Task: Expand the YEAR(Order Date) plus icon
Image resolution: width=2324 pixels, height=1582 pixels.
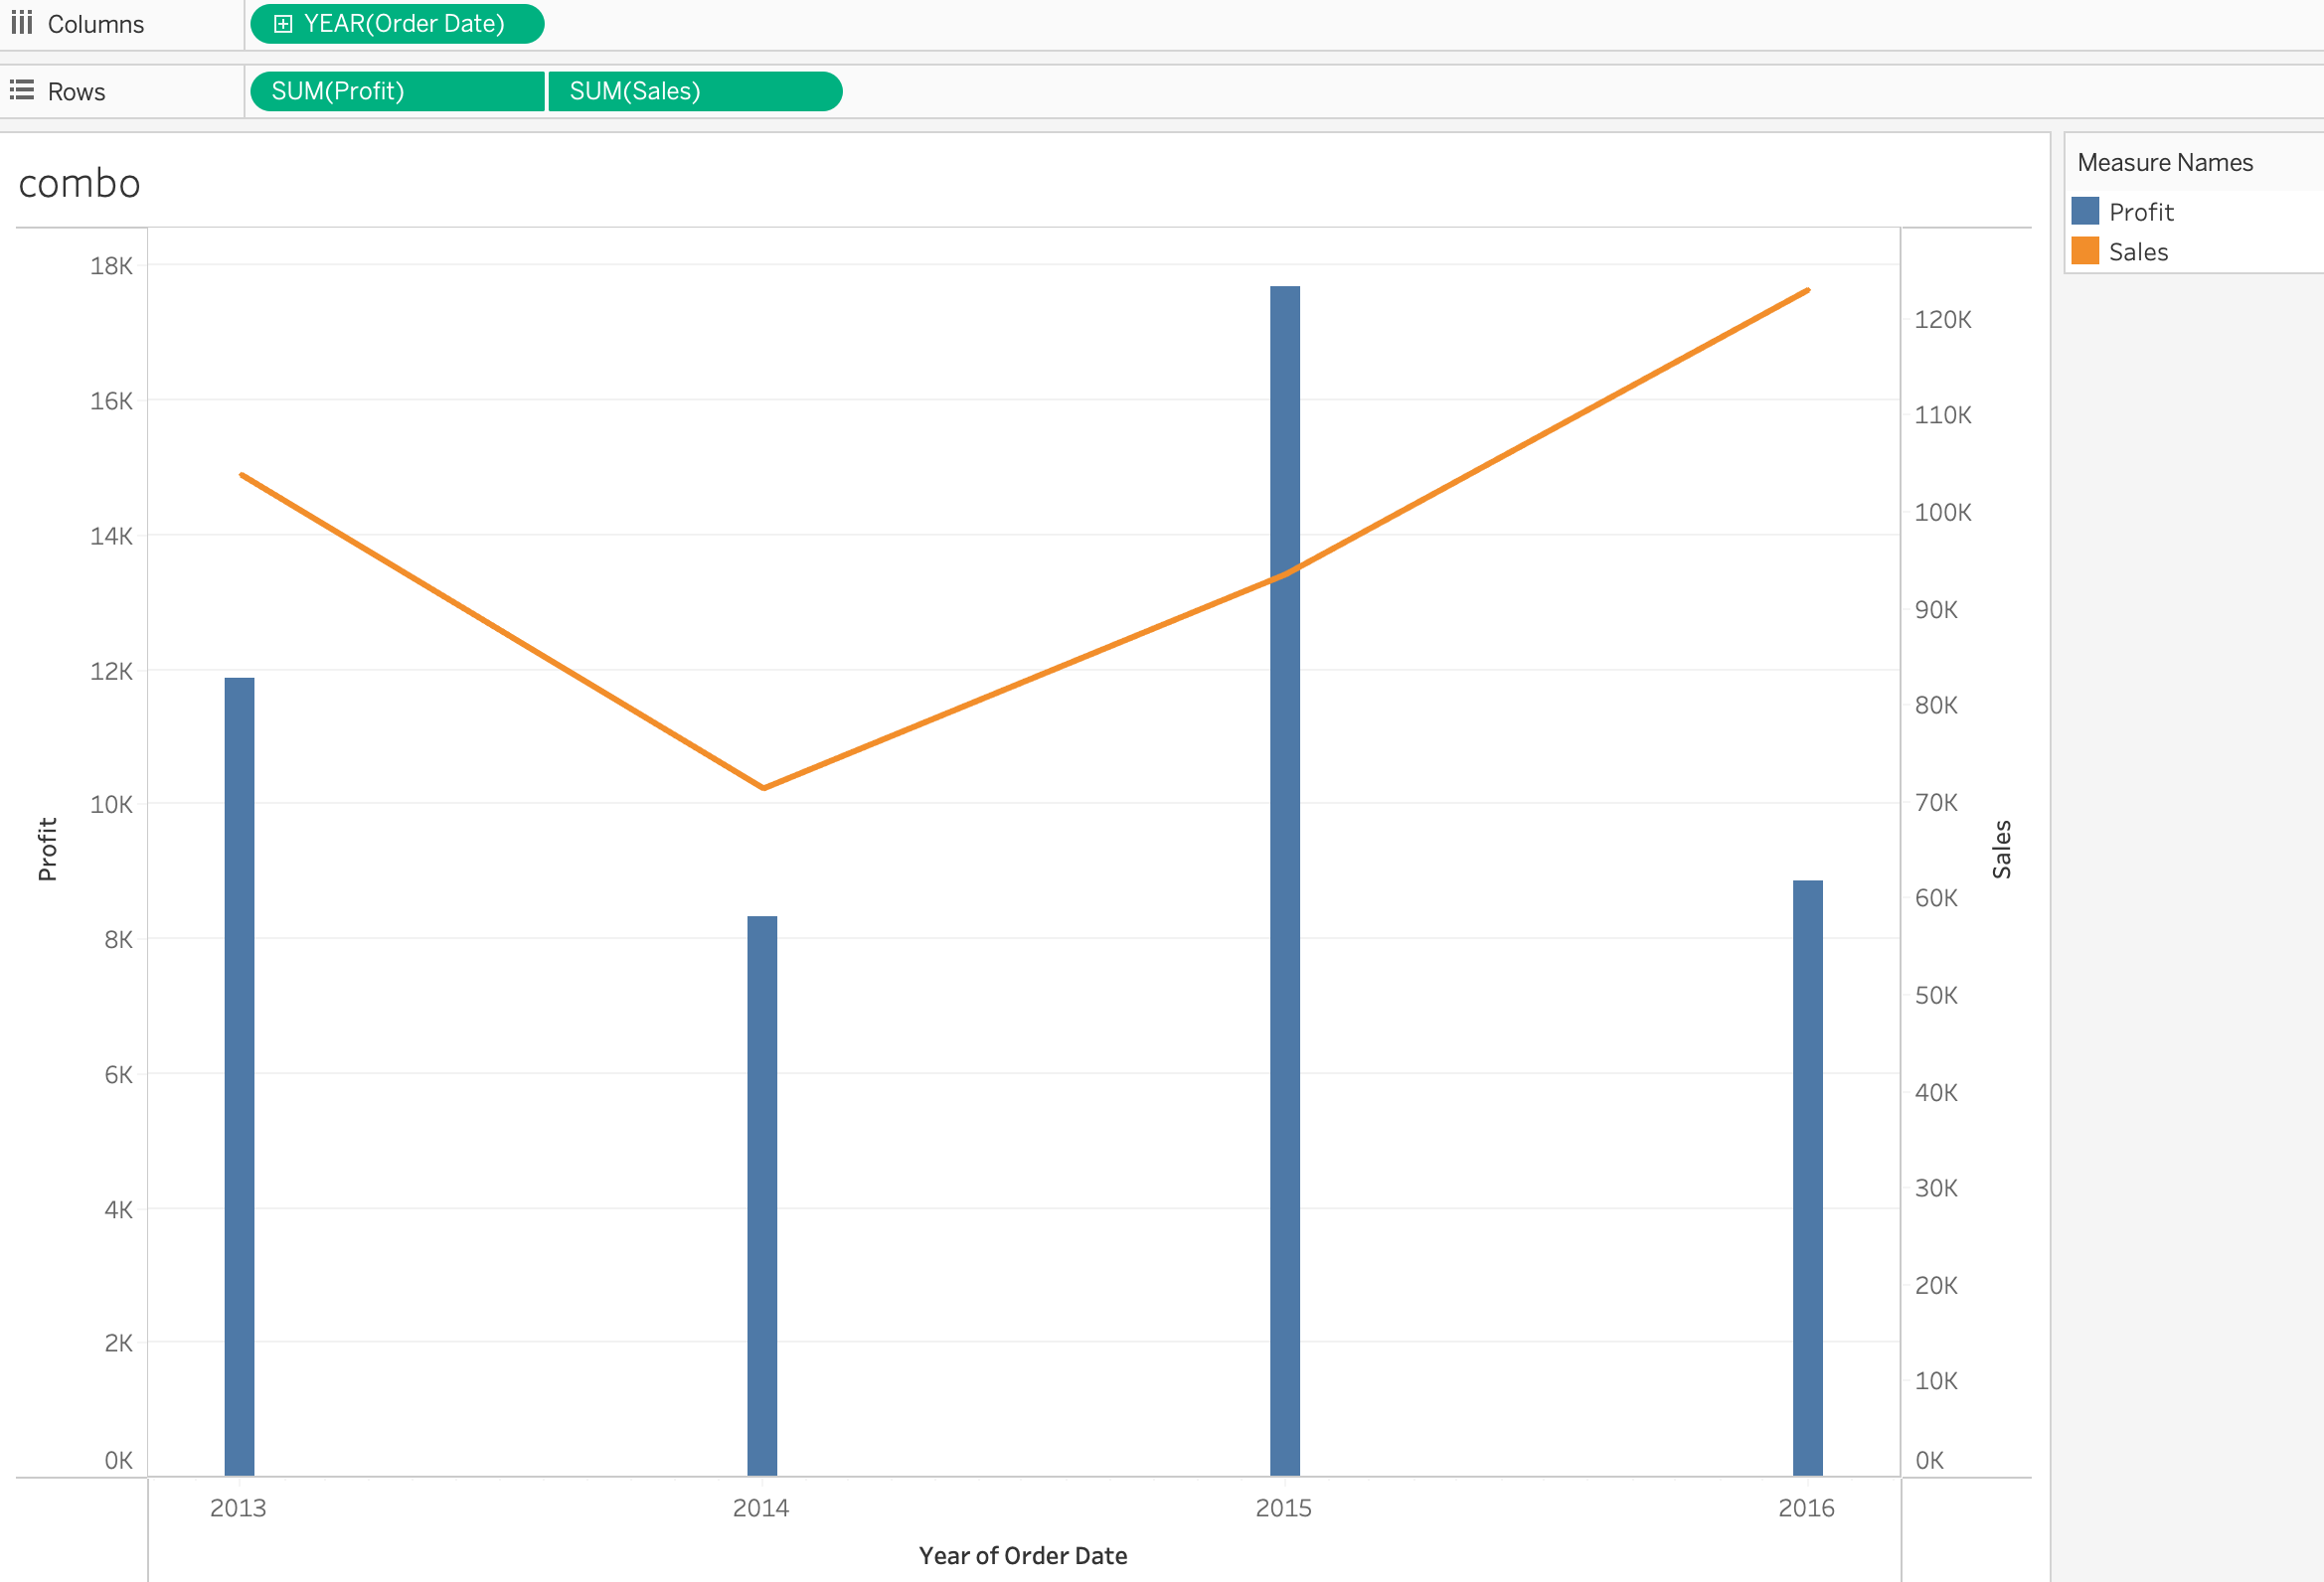Action: 283,24
